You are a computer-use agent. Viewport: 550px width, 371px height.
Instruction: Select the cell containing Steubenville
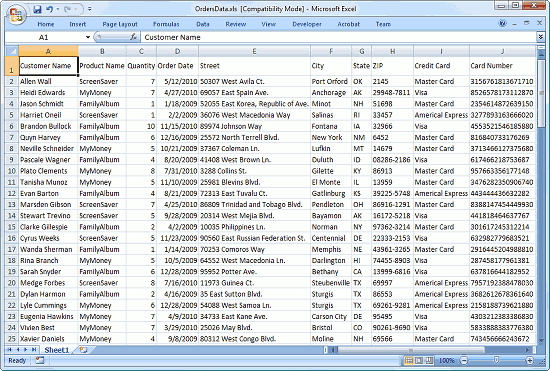pyautogui.click(x=331, y=283)
